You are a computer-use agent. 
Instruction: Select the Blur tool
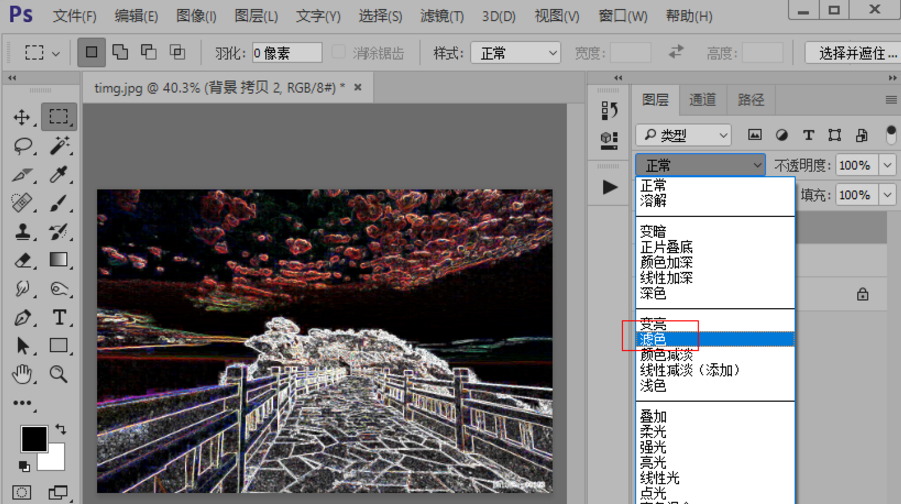(x=22, y=288)
